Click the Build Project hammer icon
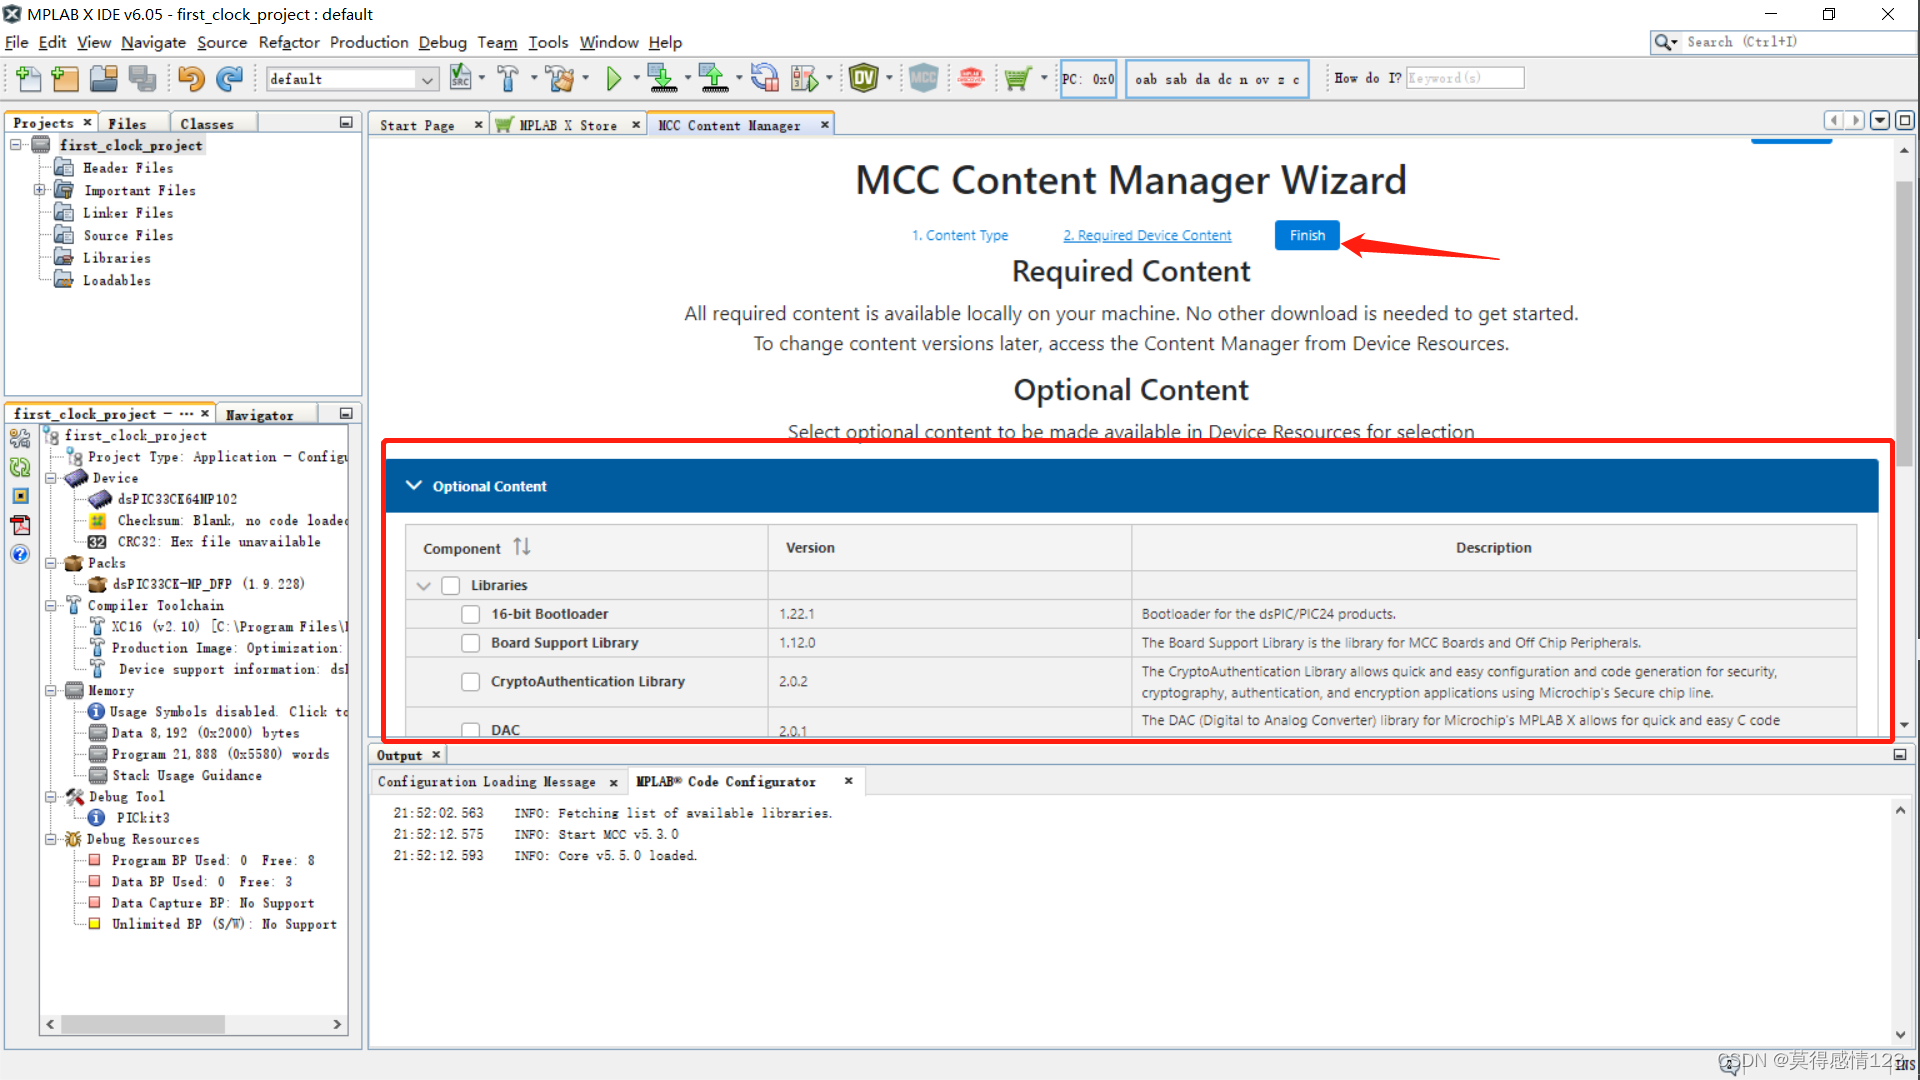1920x1080 pixels. click(508, 78)
